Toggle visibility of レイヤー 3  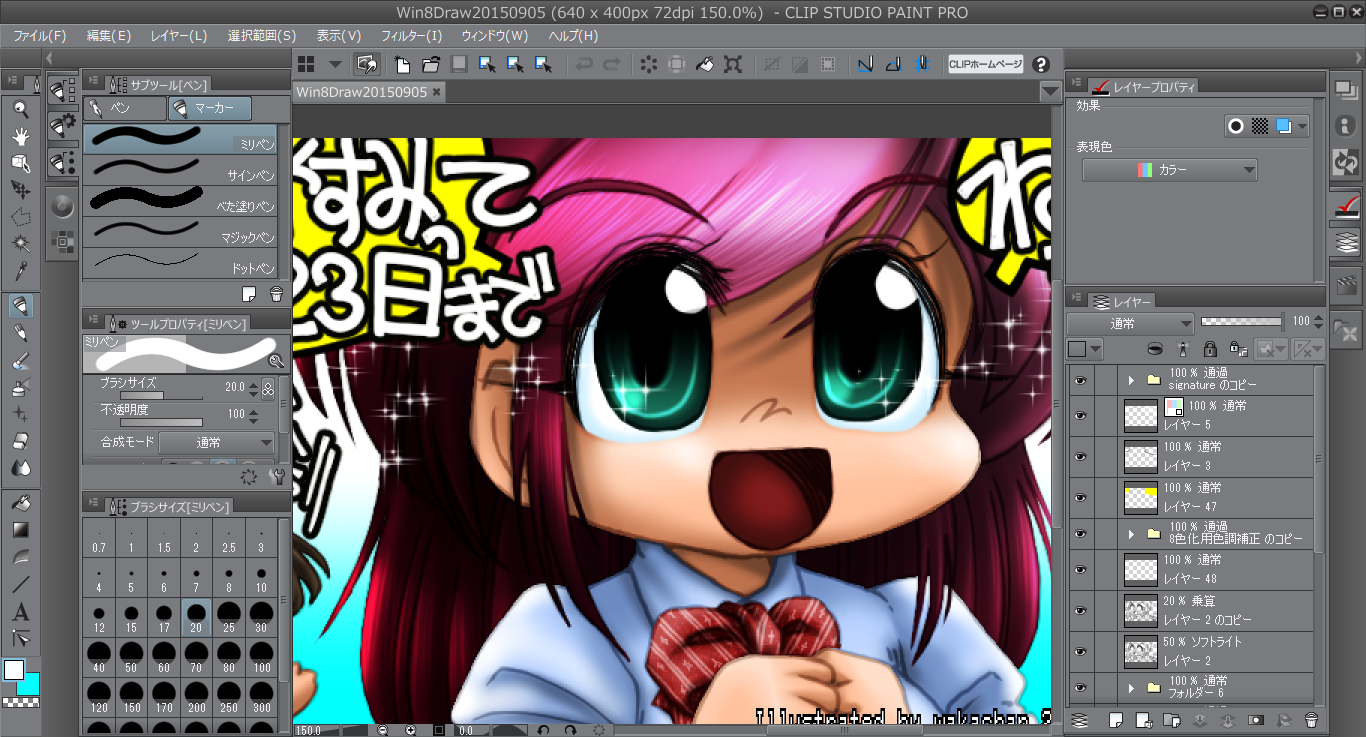pos(1080,456)
